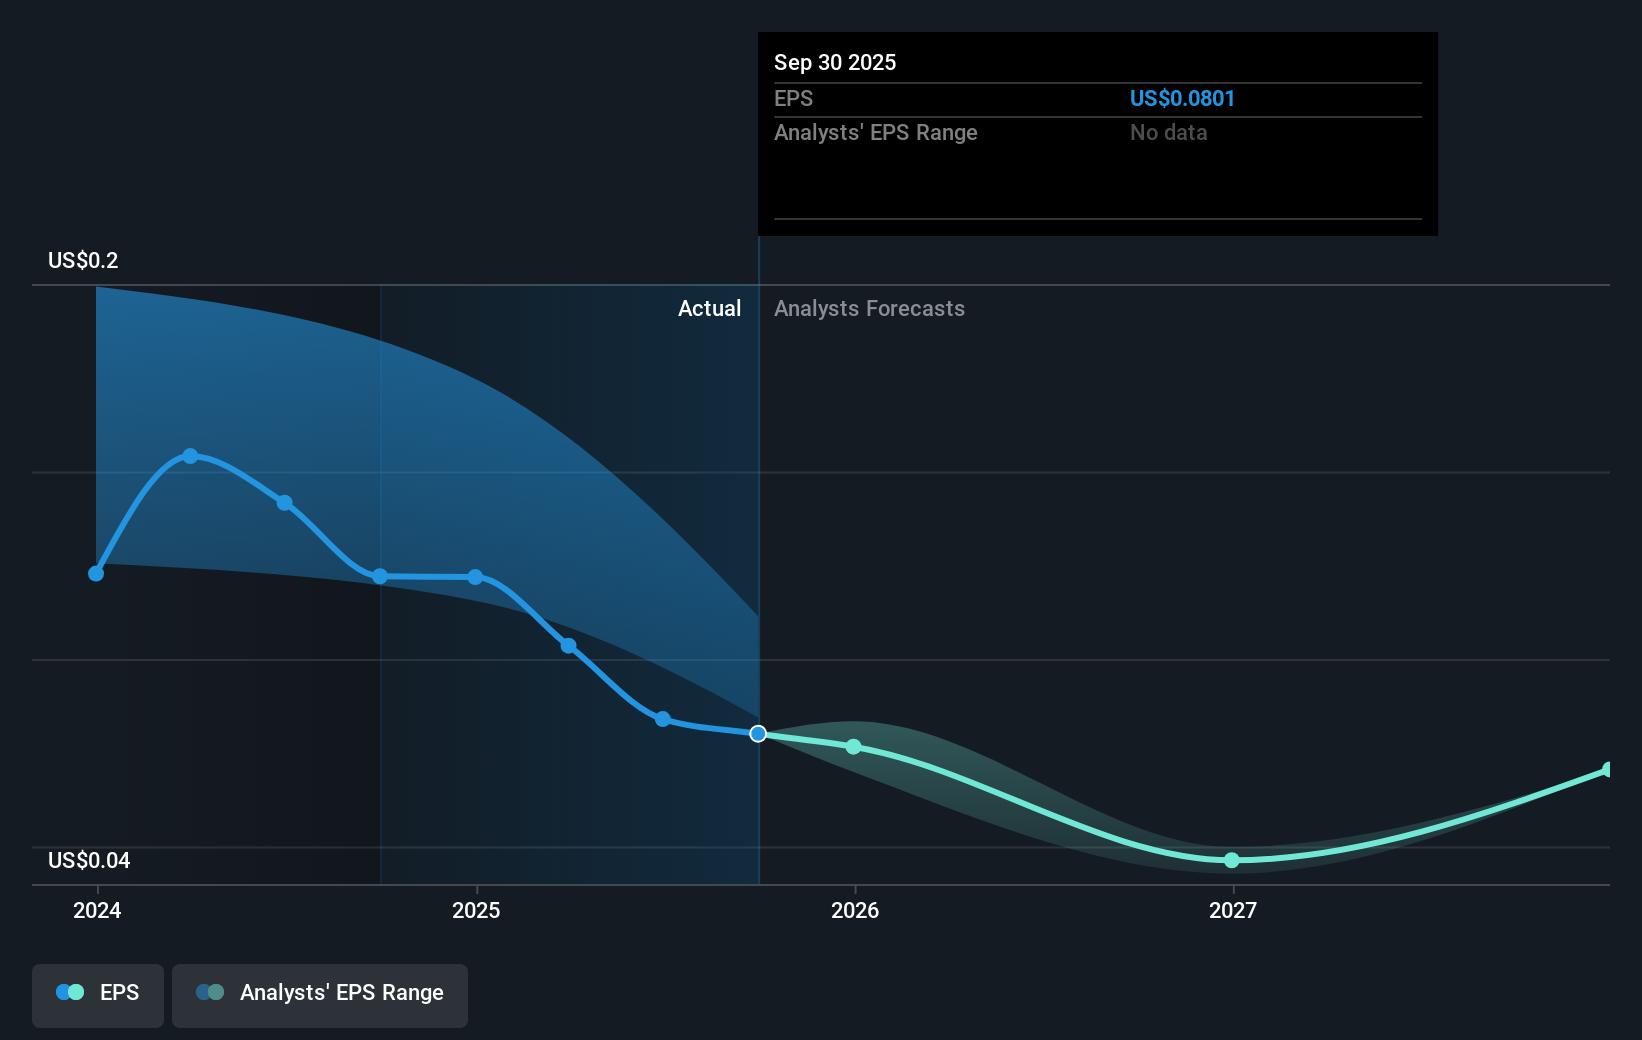Expand the Sep 30 2025 tooltip panel
The width and height of the screenshot is (1642, 1040).
(1097, 133)
